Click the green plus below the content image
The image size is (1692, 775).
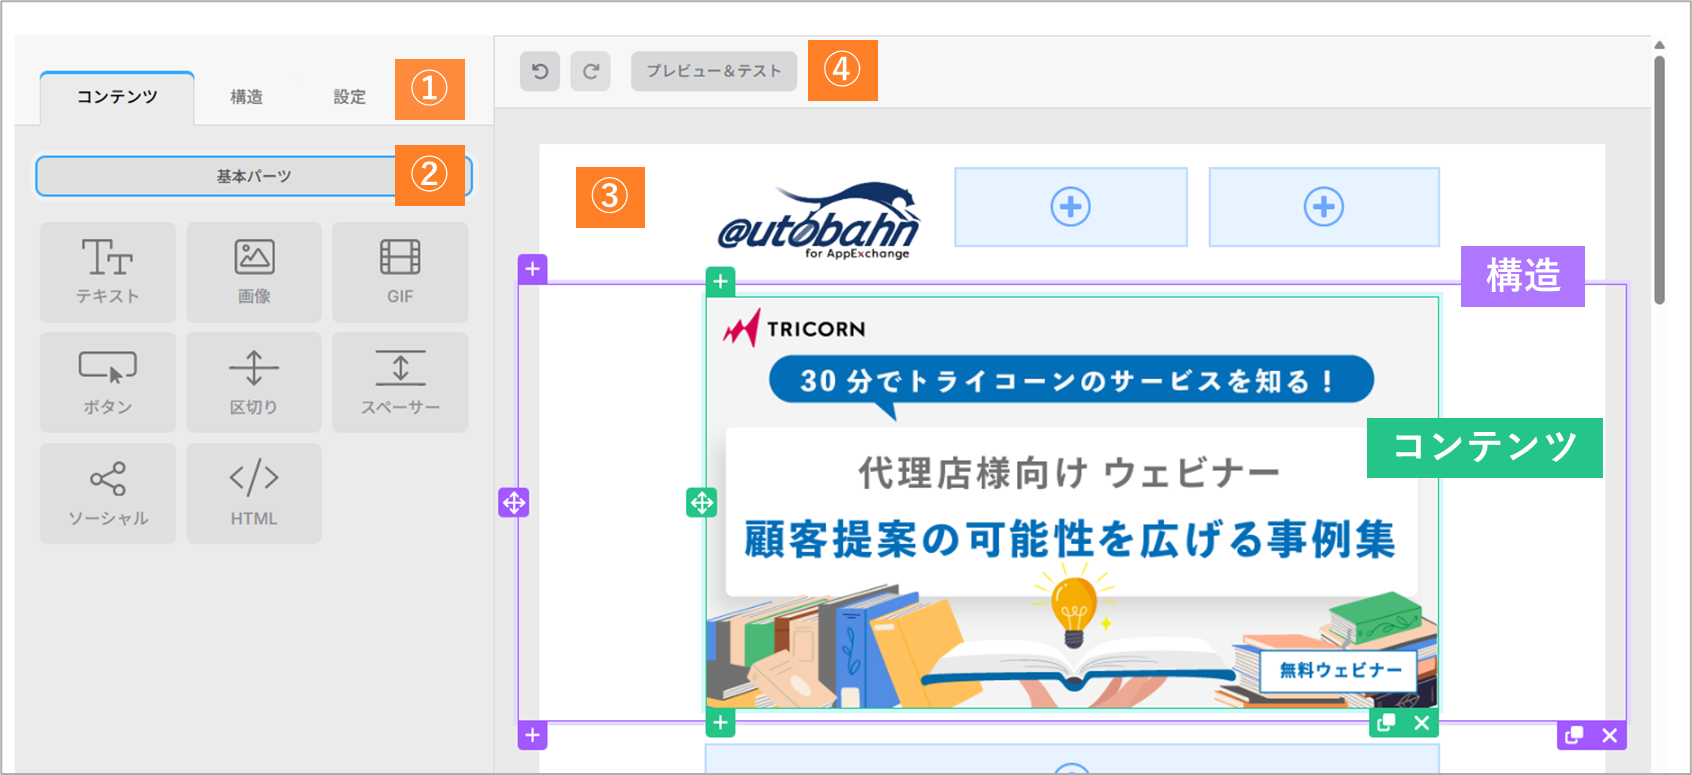coord(721,722)
